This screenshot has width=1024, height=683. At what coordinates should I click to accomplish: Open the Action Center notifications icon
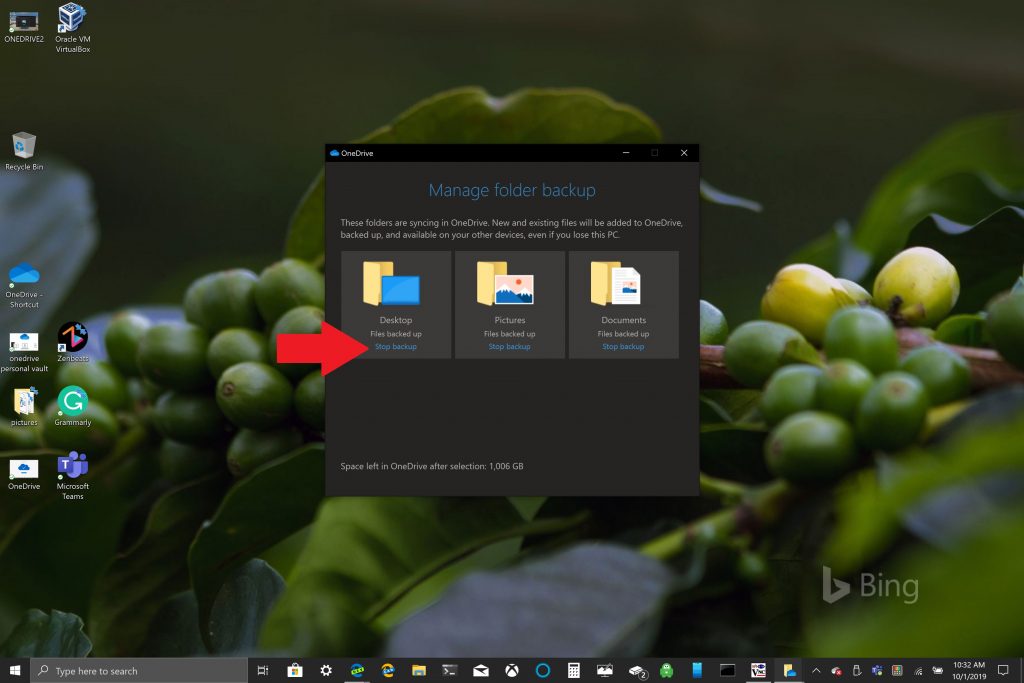tap(1003, 671)
